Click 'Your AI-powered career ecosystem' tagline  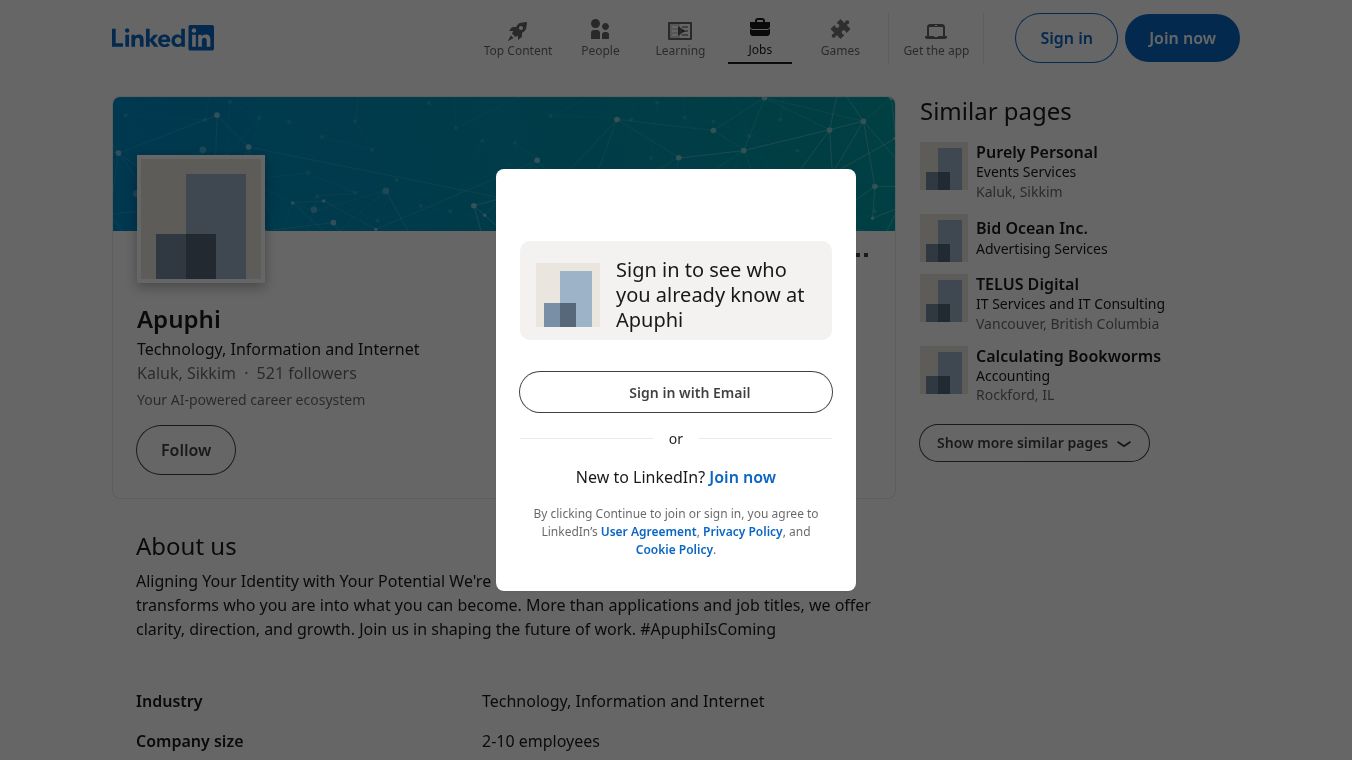(251, 400)
